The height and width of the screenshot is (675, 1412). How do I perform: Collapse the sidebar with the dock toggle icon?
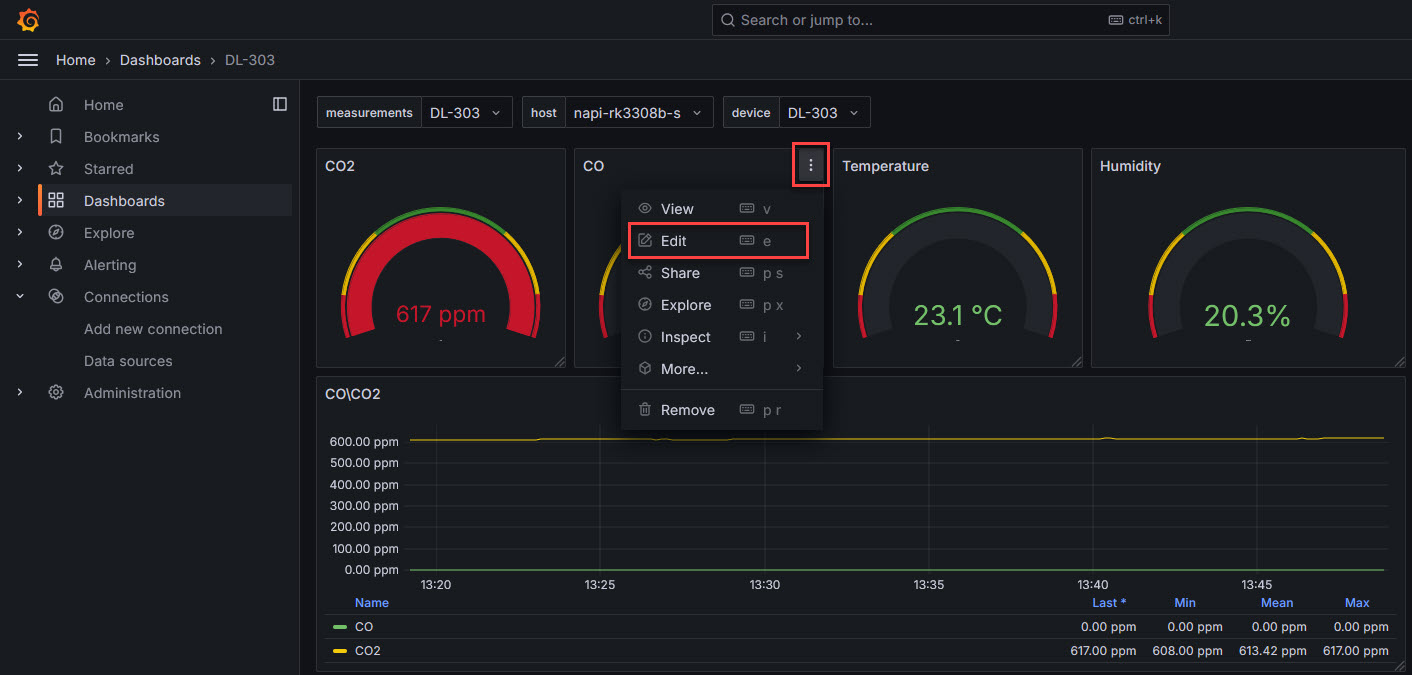click(x=279, y=103)
